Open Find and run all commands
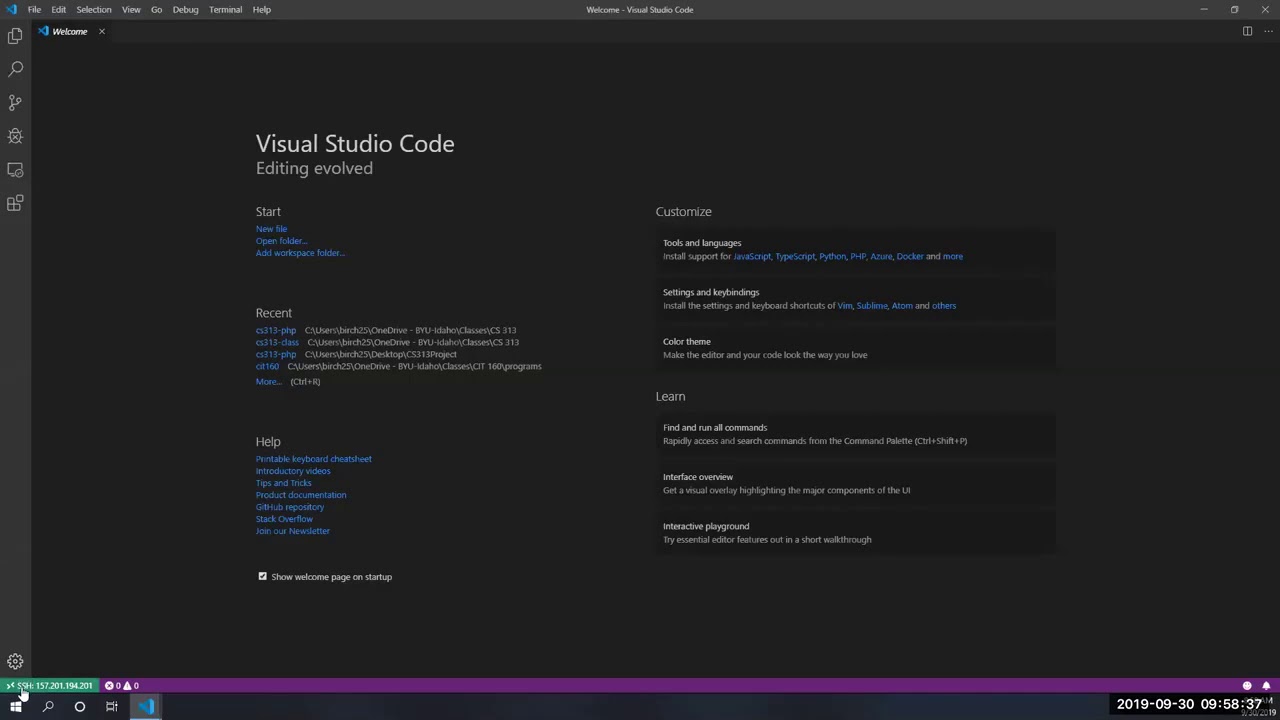Image resolution: width=1280 pixels, height=720 pixels. pos(856,434)
